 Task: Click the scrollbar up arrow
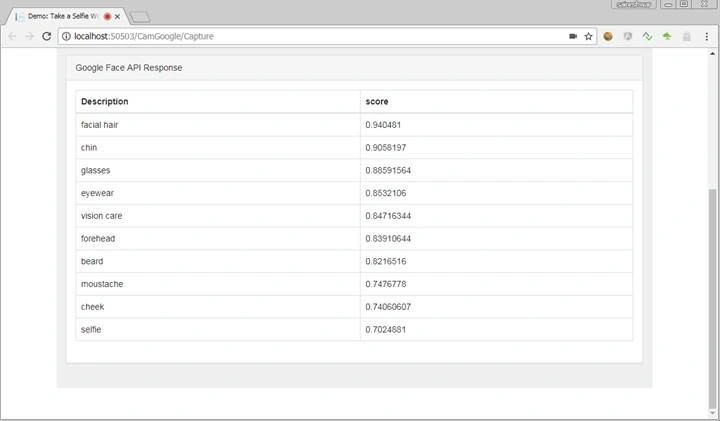[712, 54]
